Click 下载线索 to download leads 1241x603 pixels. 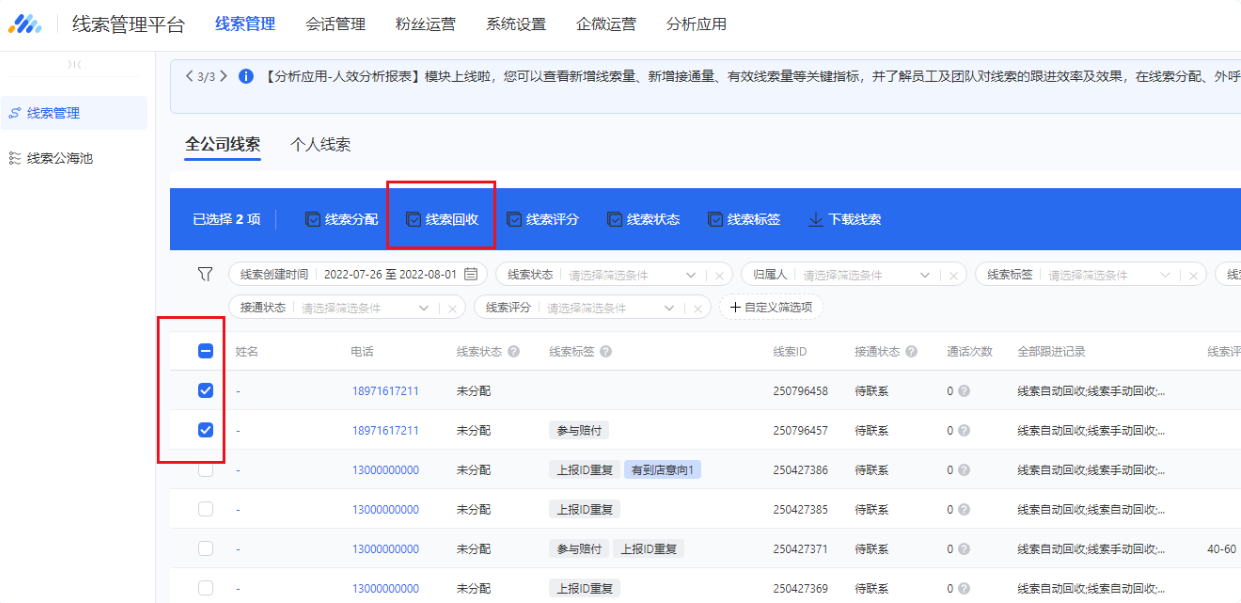847,219
